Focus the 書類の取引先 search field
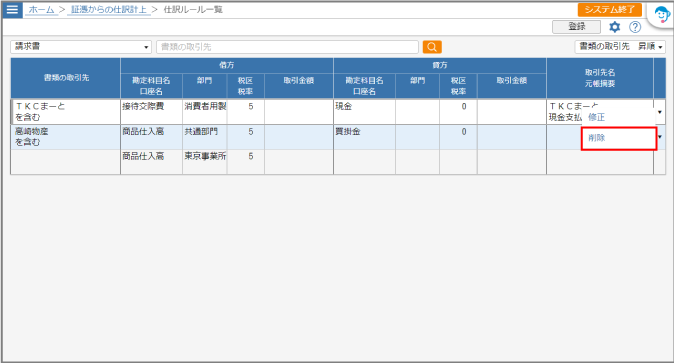This screenshot has width=674, height=363. click(x=287, y=47)
